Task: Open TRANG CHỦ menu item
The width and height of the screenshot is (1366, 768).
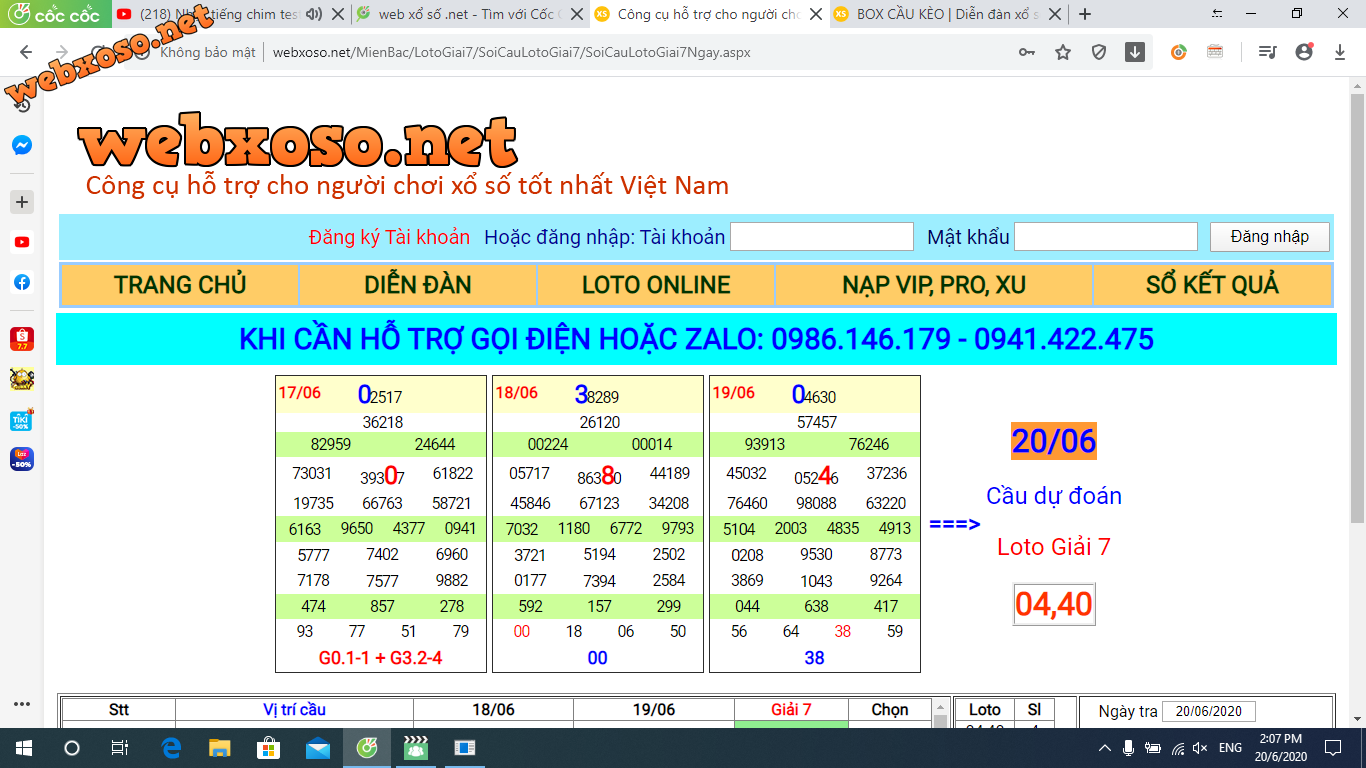Action: point(180,285)
